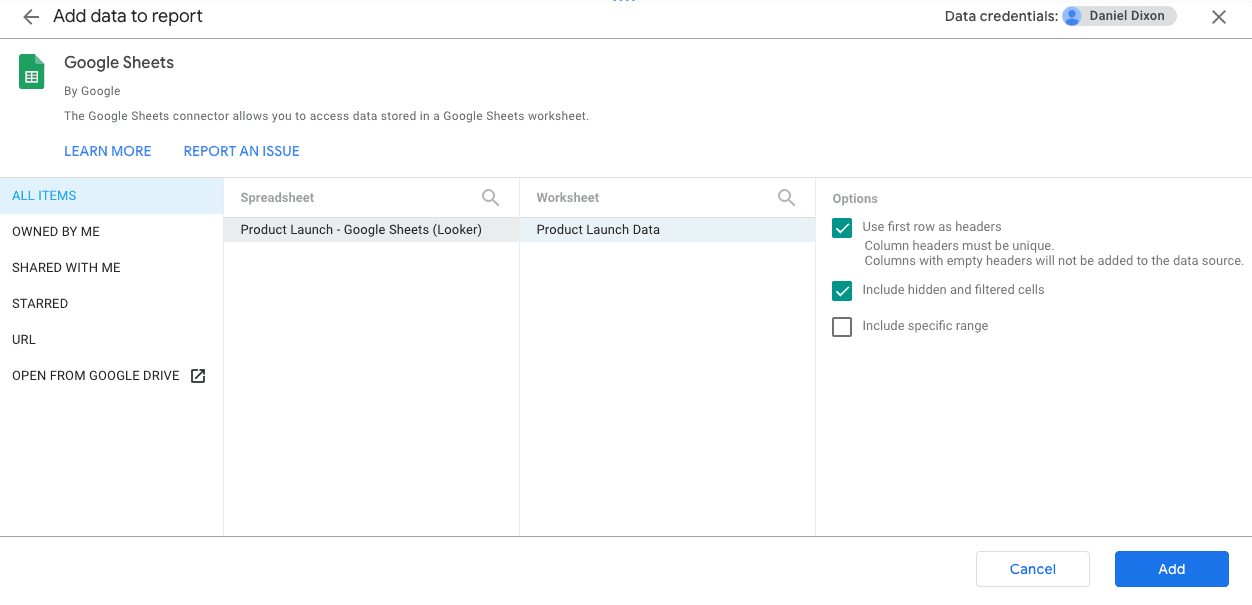Uncheck Use first row as headers
Image resolution: width=1252 pixels, height=605 pixels.
(842, 227)
